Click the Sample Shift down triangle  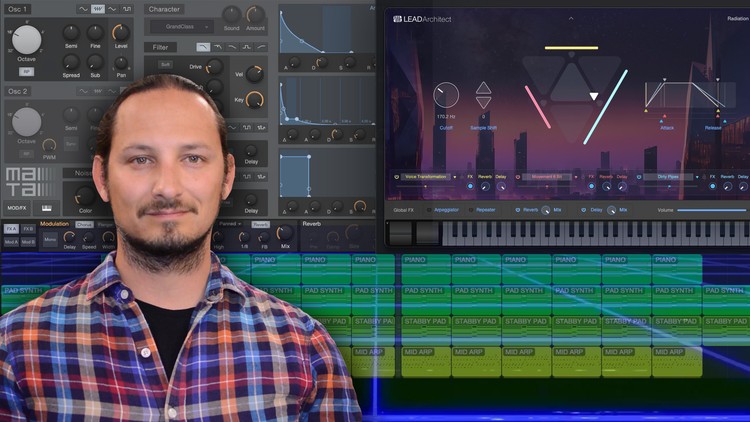[483, 102]
